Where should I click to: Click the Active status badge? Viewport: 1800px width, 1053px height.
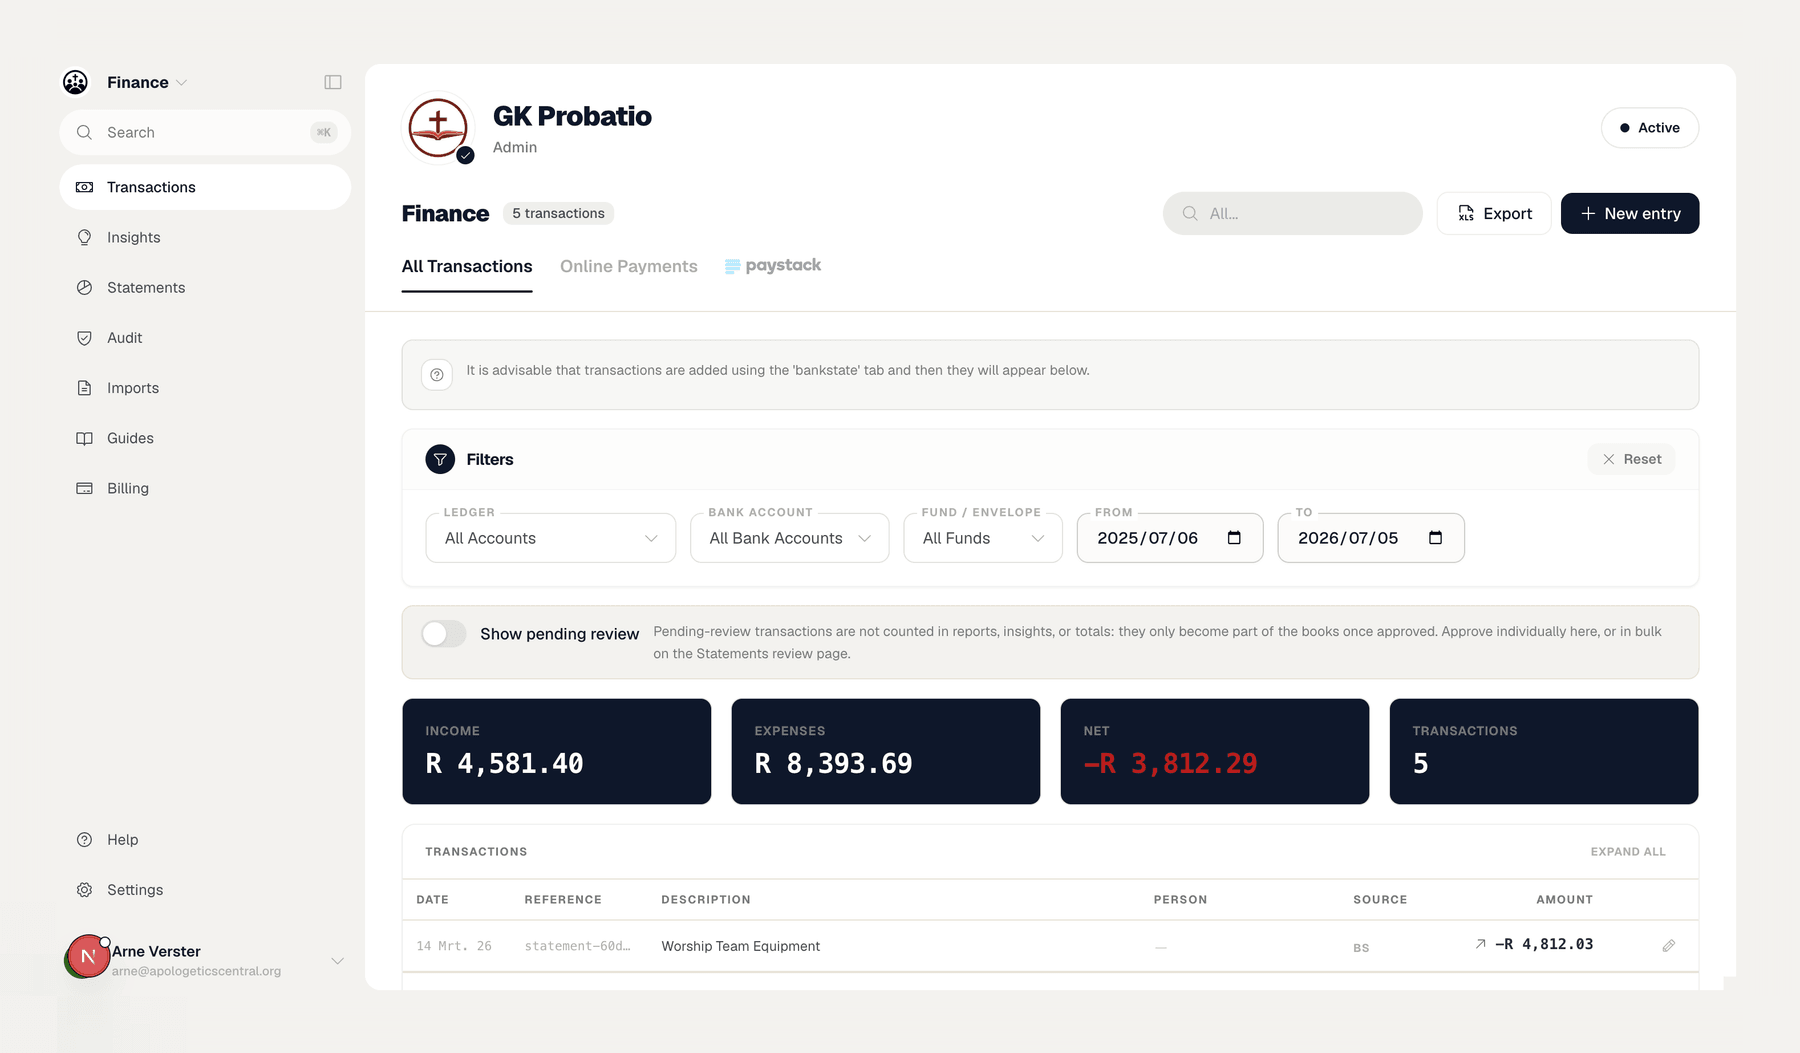pyautogui.click(x=1650, y=128)
